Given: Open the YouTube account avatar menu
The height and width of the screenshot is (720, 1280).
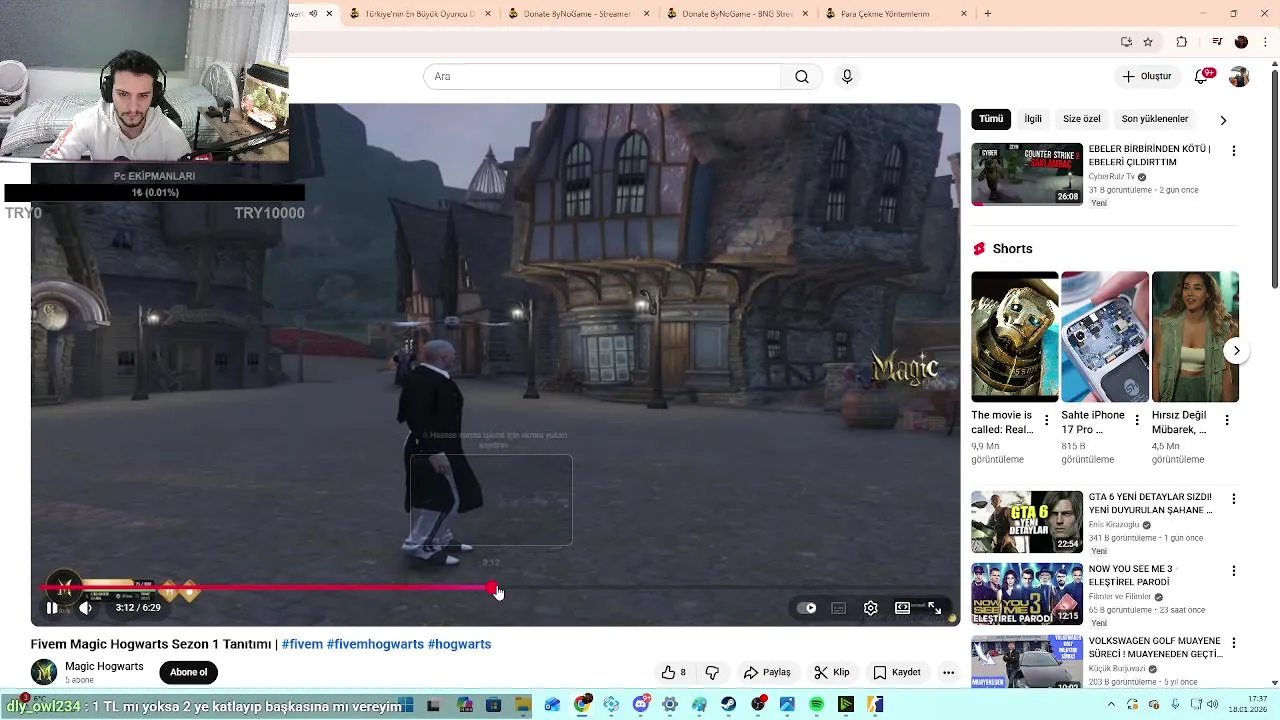Looking at the screenshot, I should click(x=1239, y=77).
